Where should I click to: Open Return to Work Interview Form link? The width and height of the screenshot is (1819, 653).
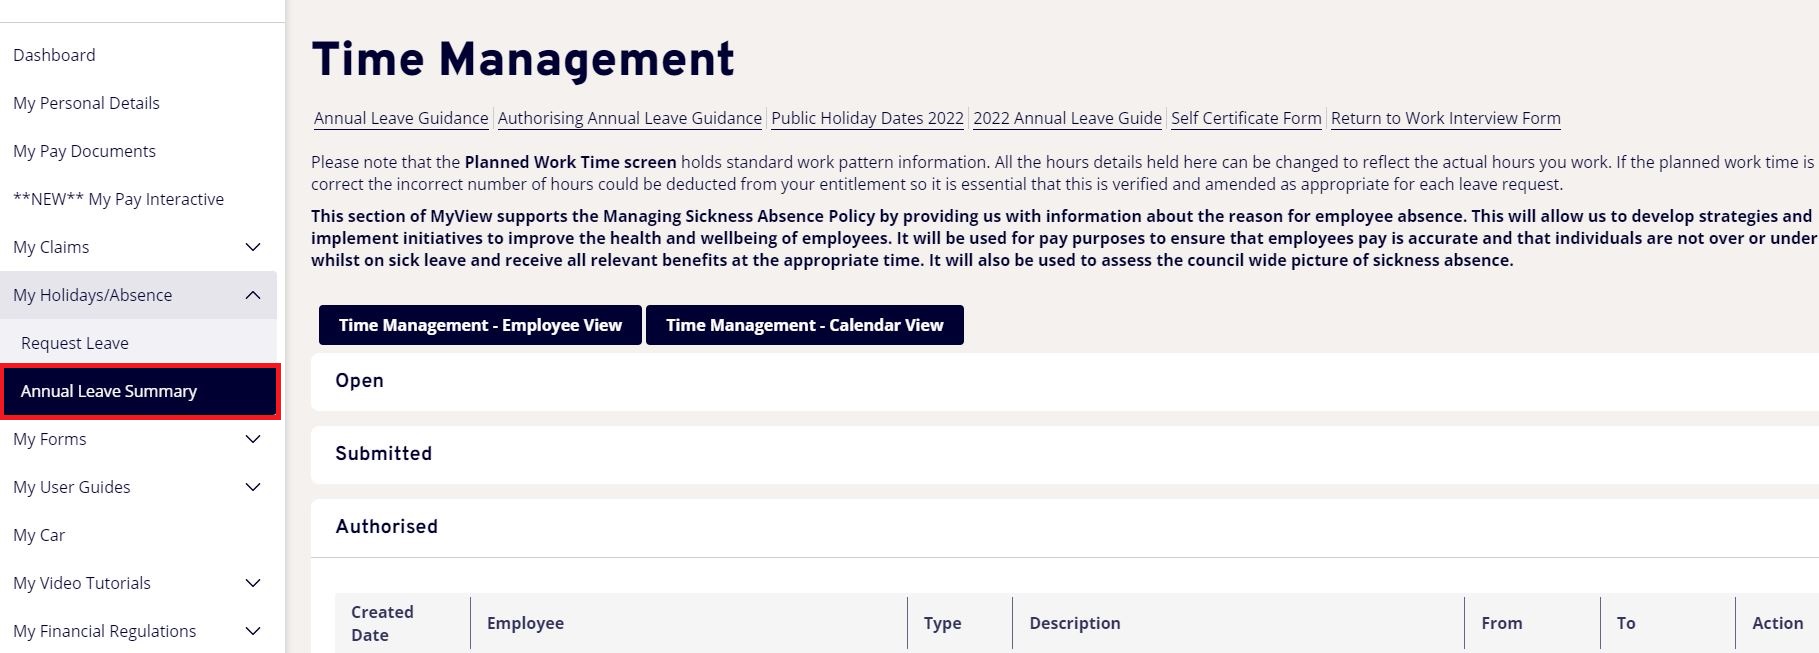coord(1445,118)
